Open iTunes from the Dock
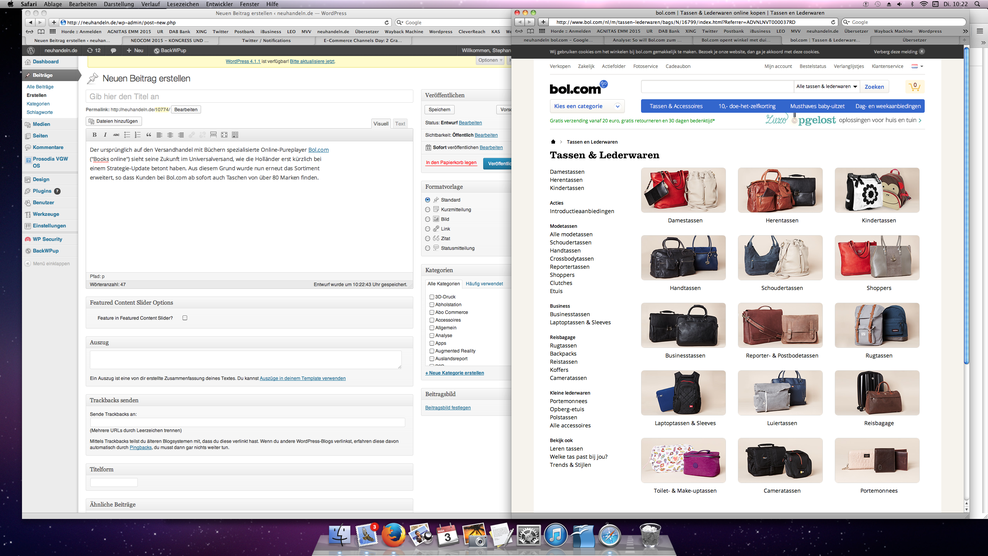Viewport: 988px width, 556px height. tap(556, 535)
